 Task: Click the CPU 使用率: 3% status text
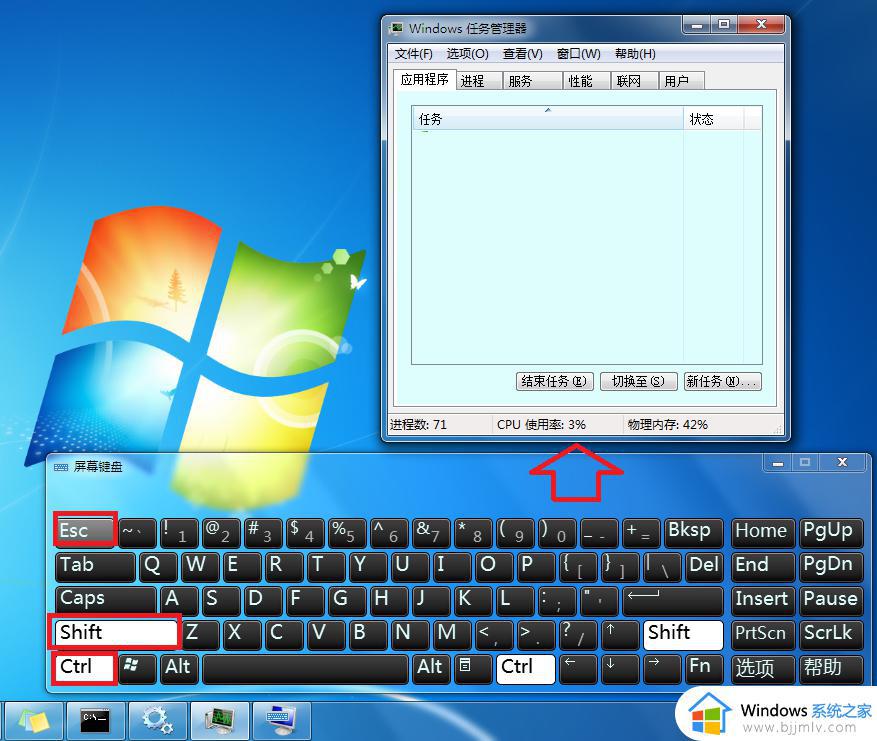click(x=541, y=424)
